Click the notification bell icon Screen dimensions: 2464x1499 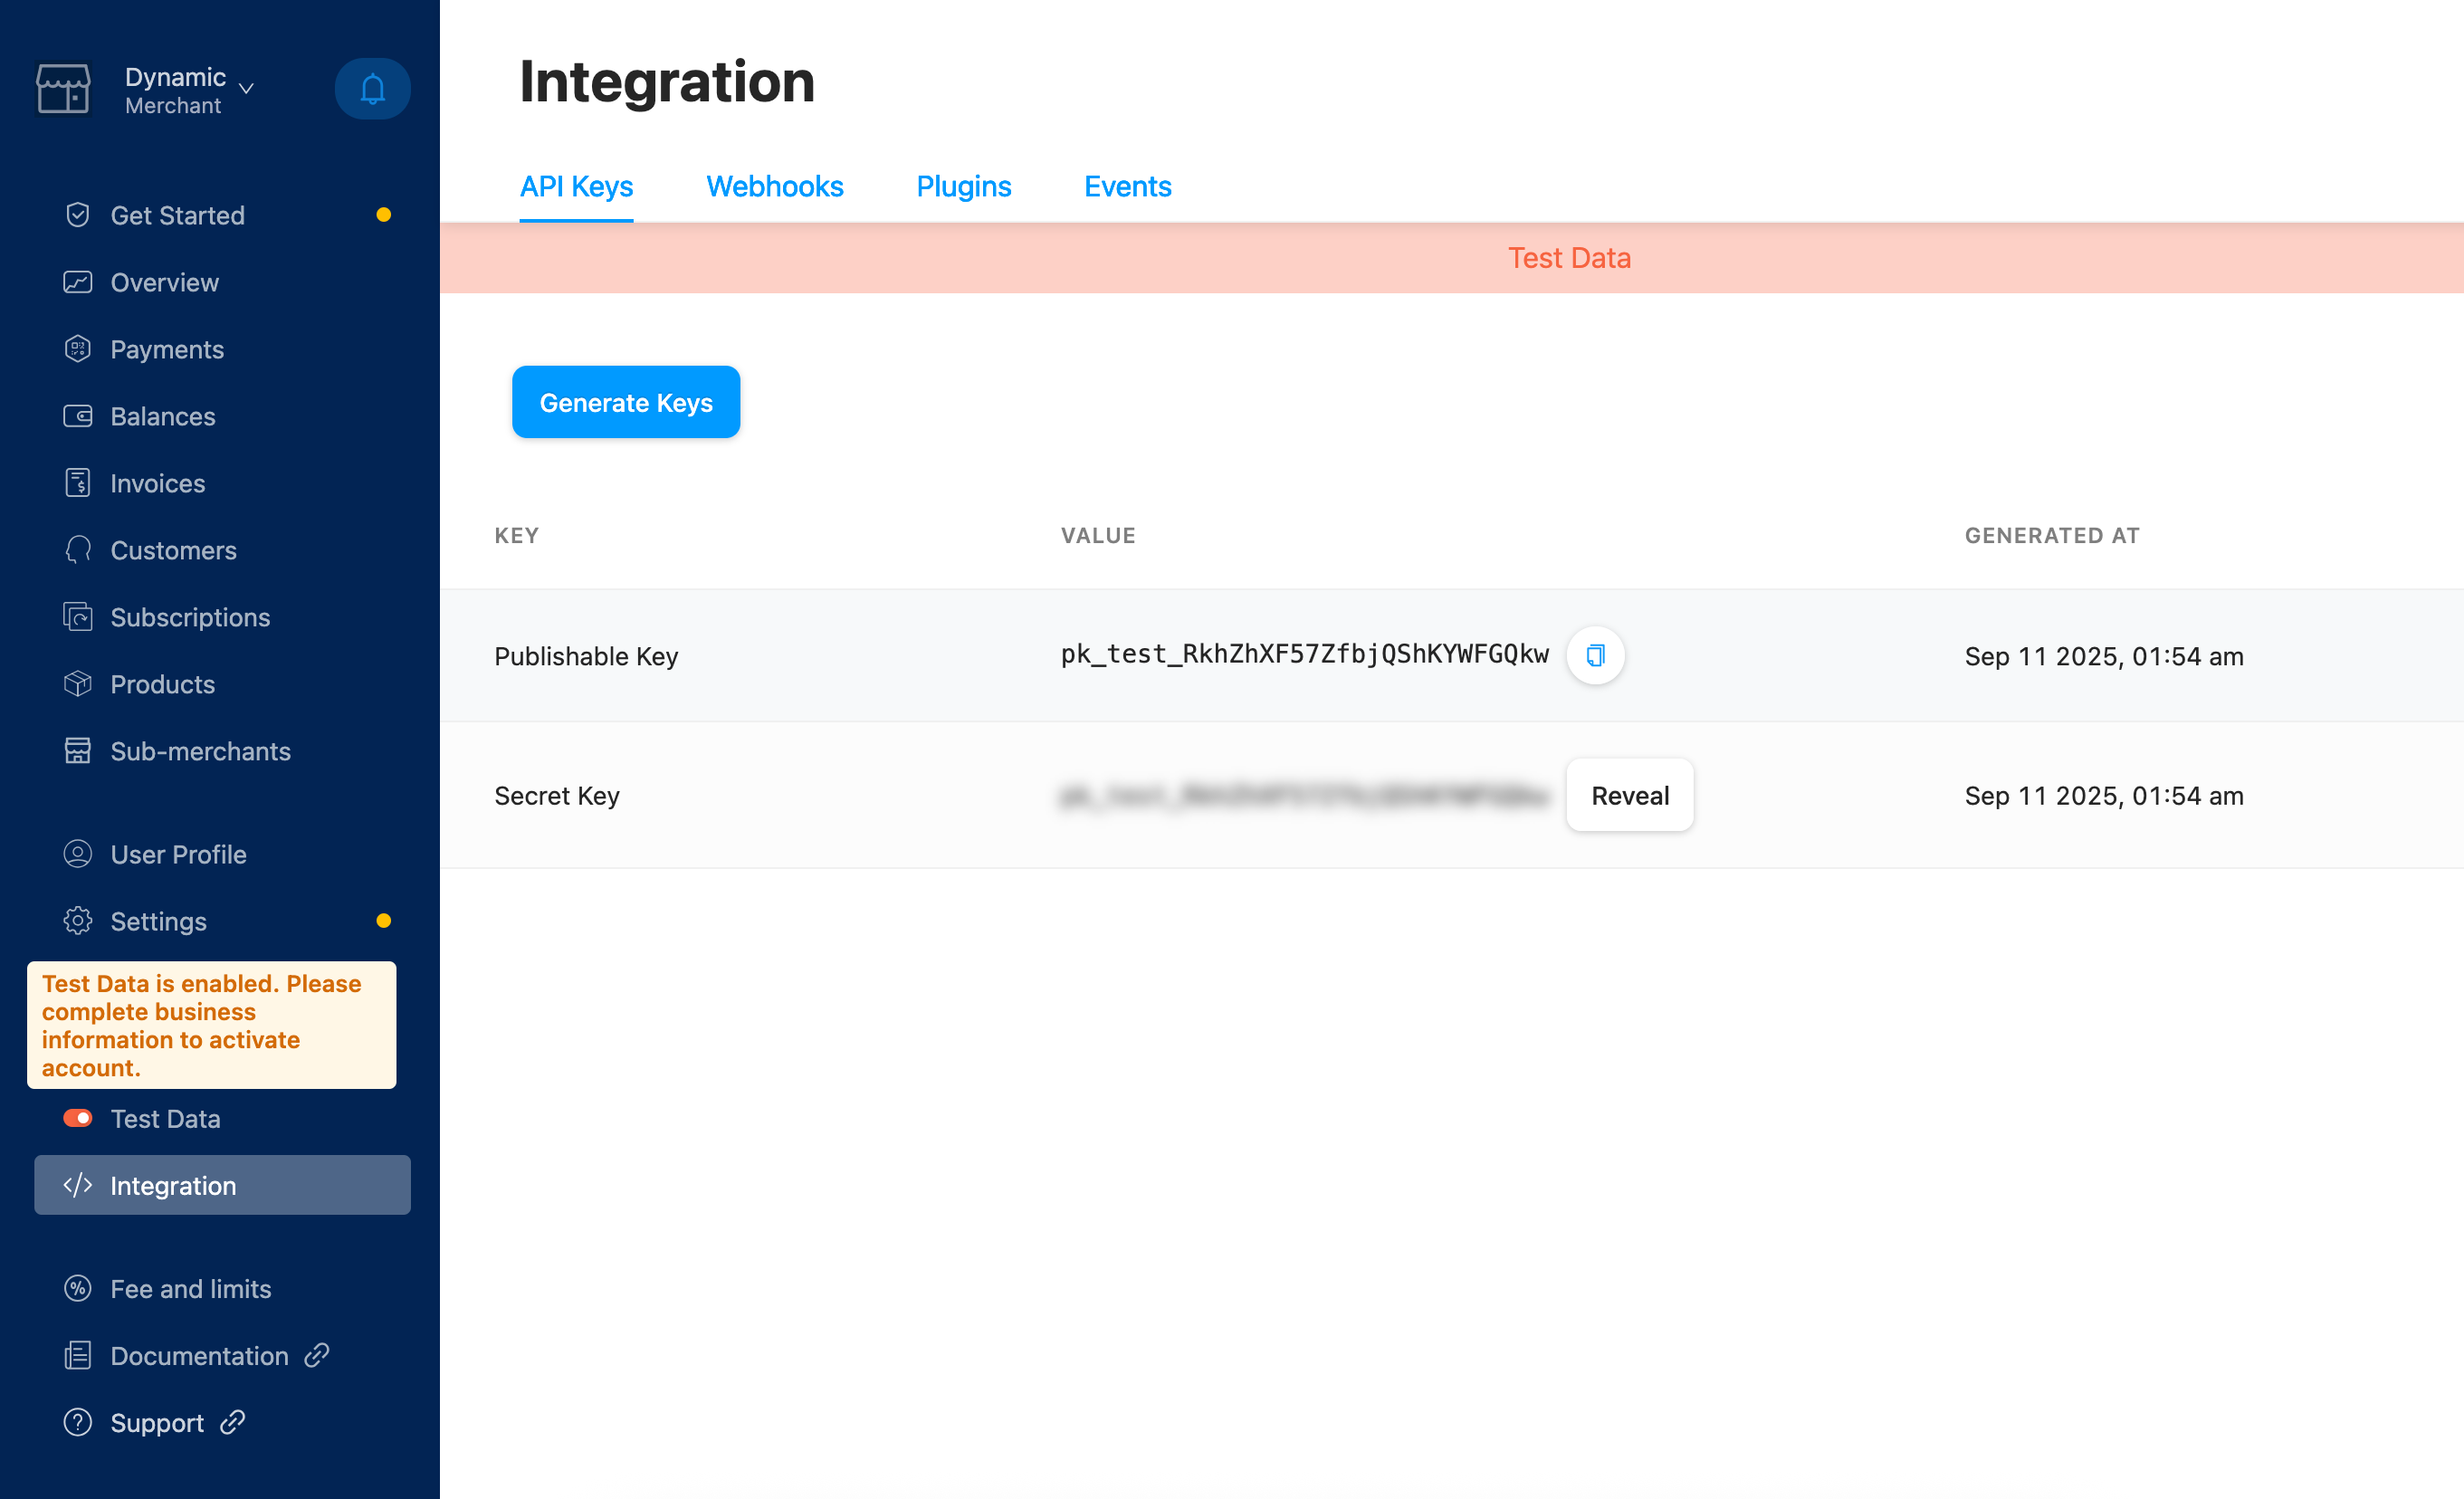point(372,89)
